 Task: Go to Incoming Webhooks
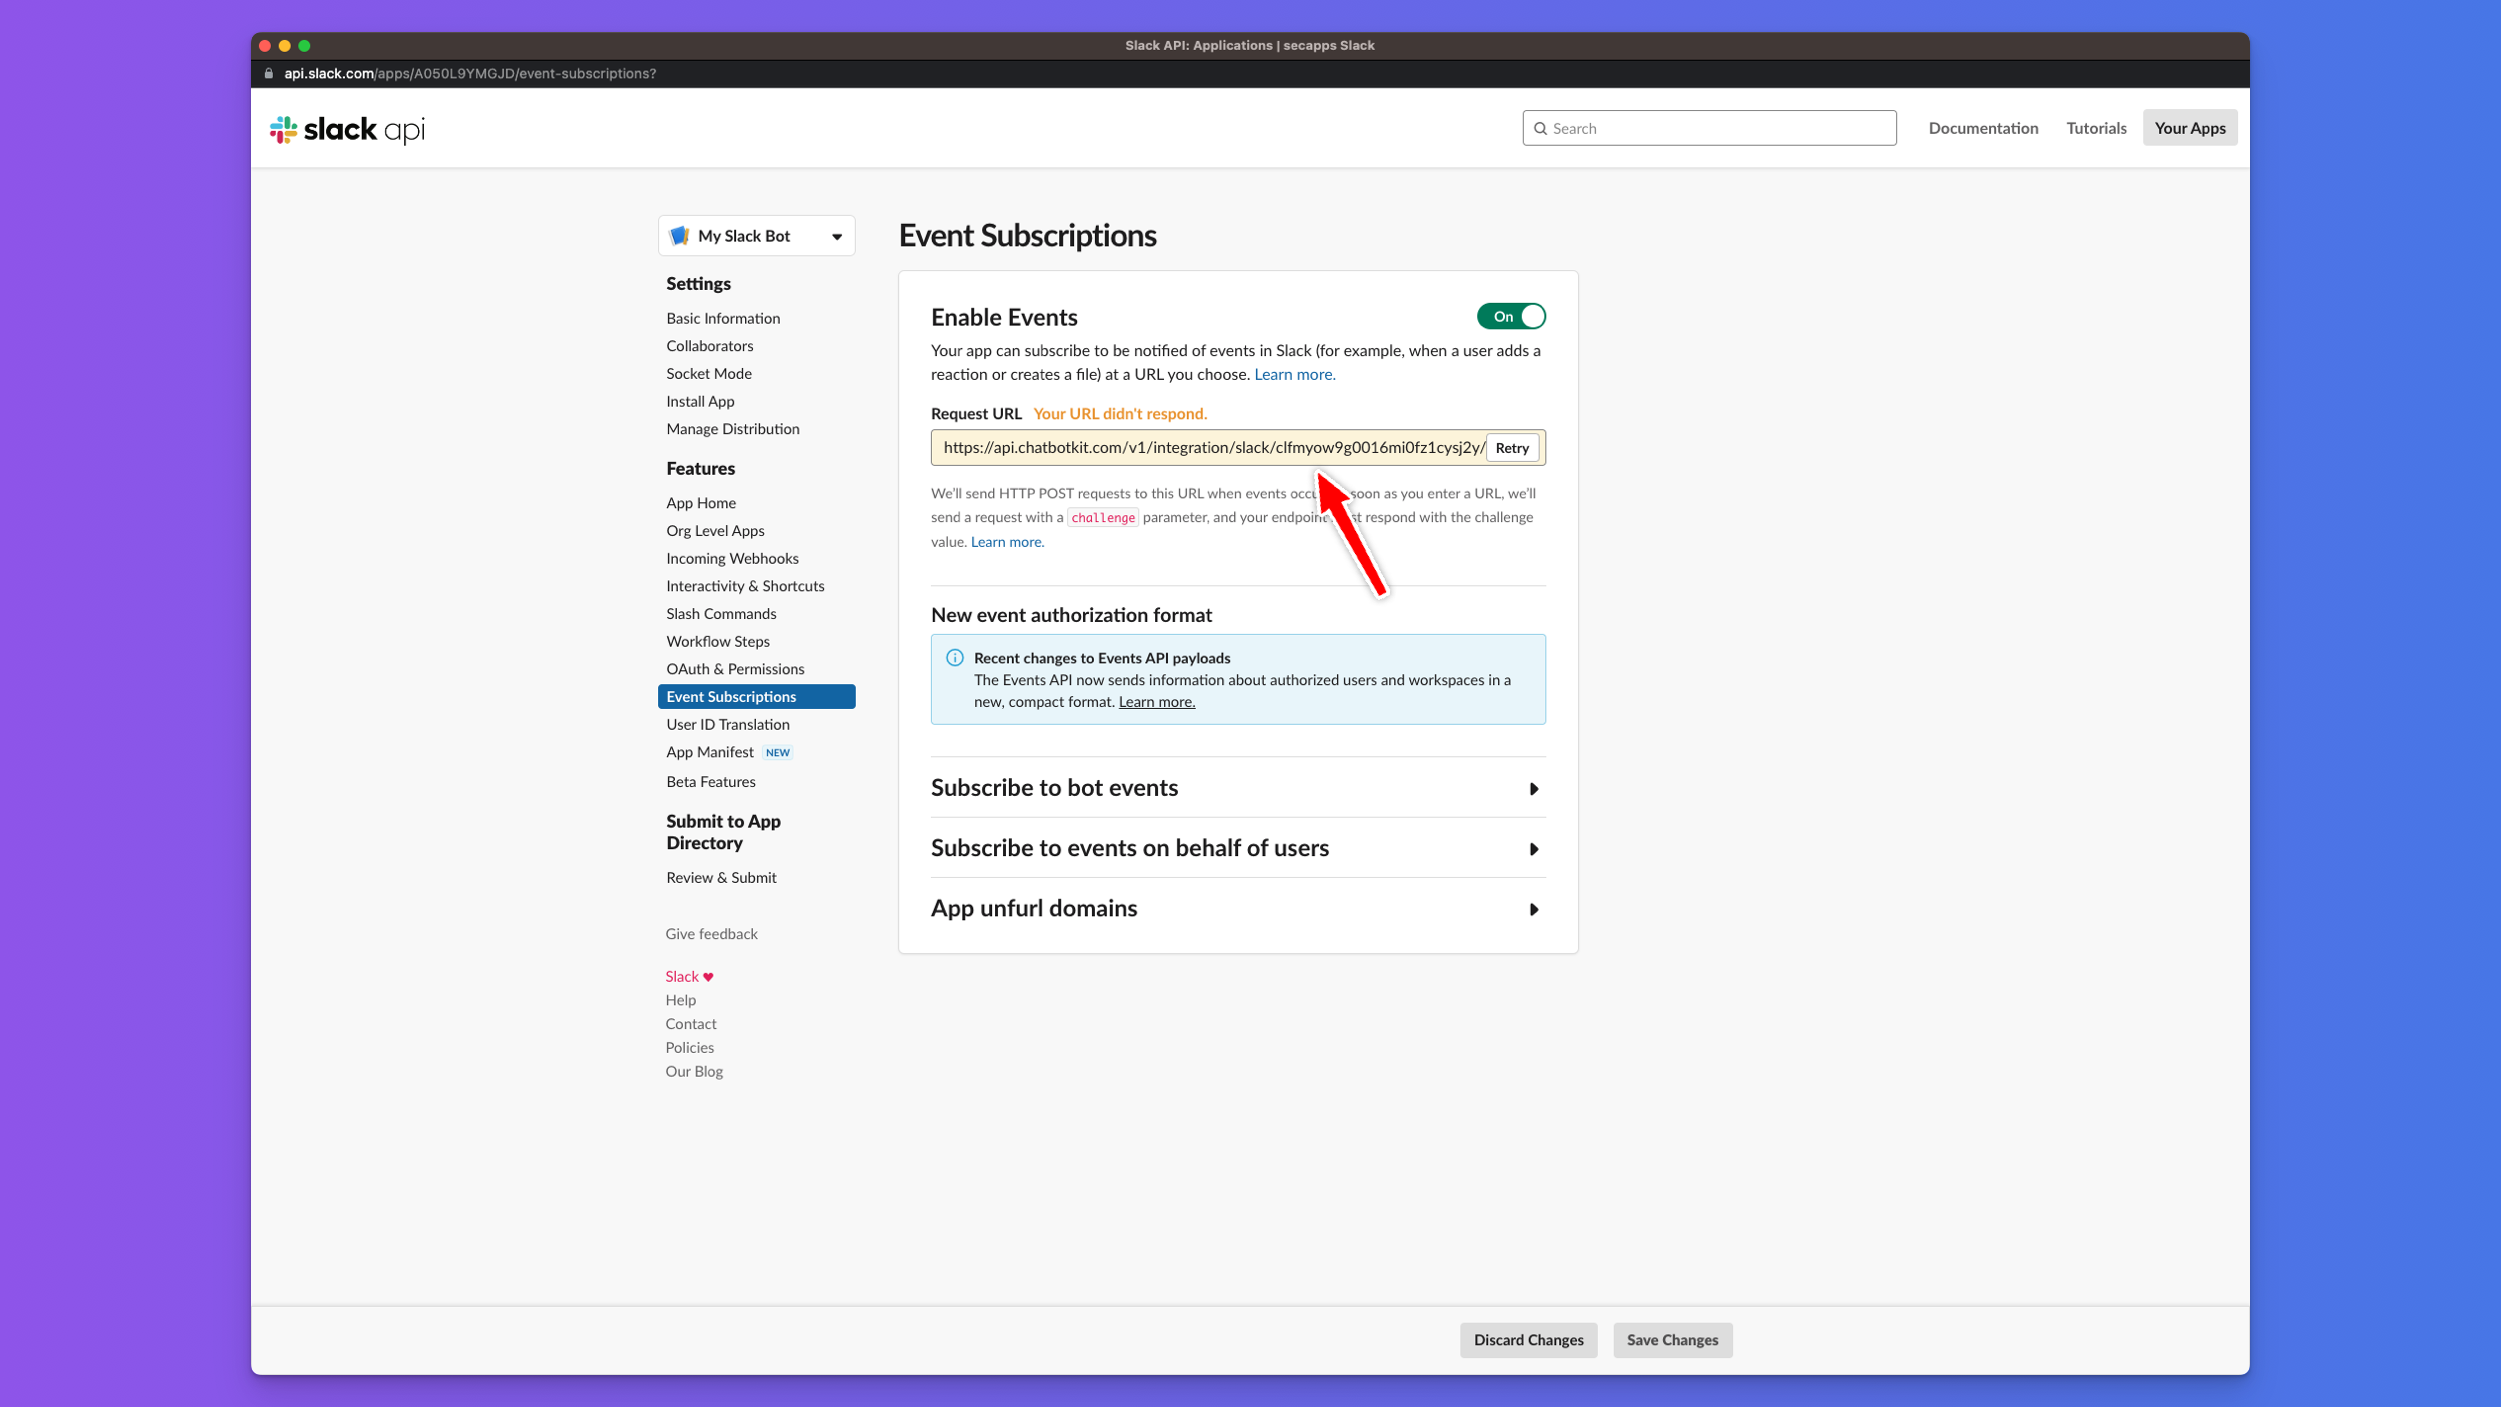point(732,559)
